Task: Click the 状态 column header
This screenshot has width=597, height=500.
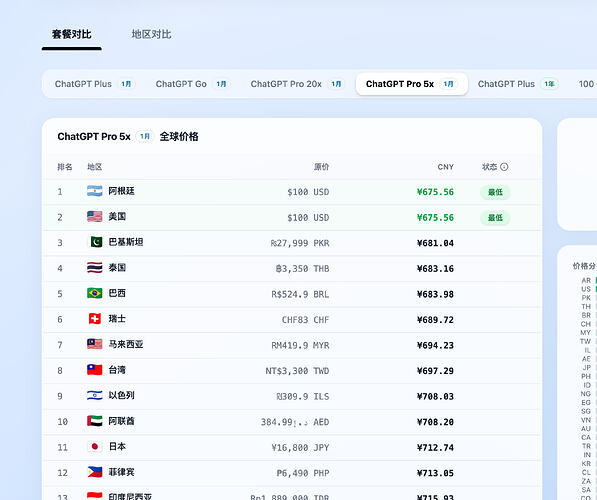Action: coord(490,167)
